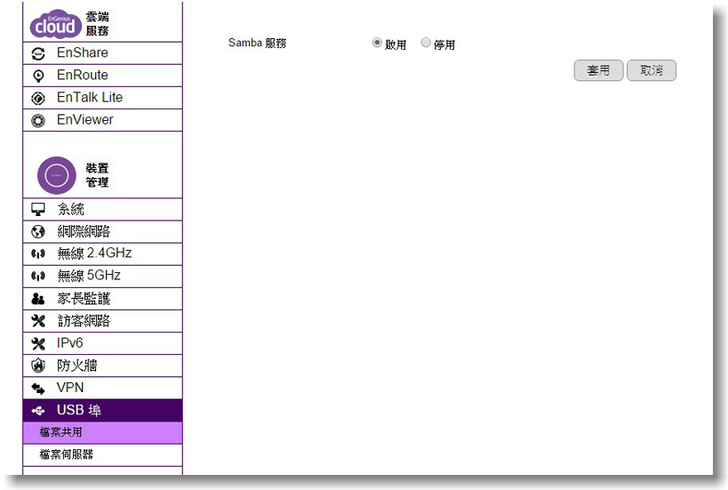The height and width of the screenshot is (490, 728).
Task: Enable Samba service with 啟用 radio
Action: tap(377, 43)
